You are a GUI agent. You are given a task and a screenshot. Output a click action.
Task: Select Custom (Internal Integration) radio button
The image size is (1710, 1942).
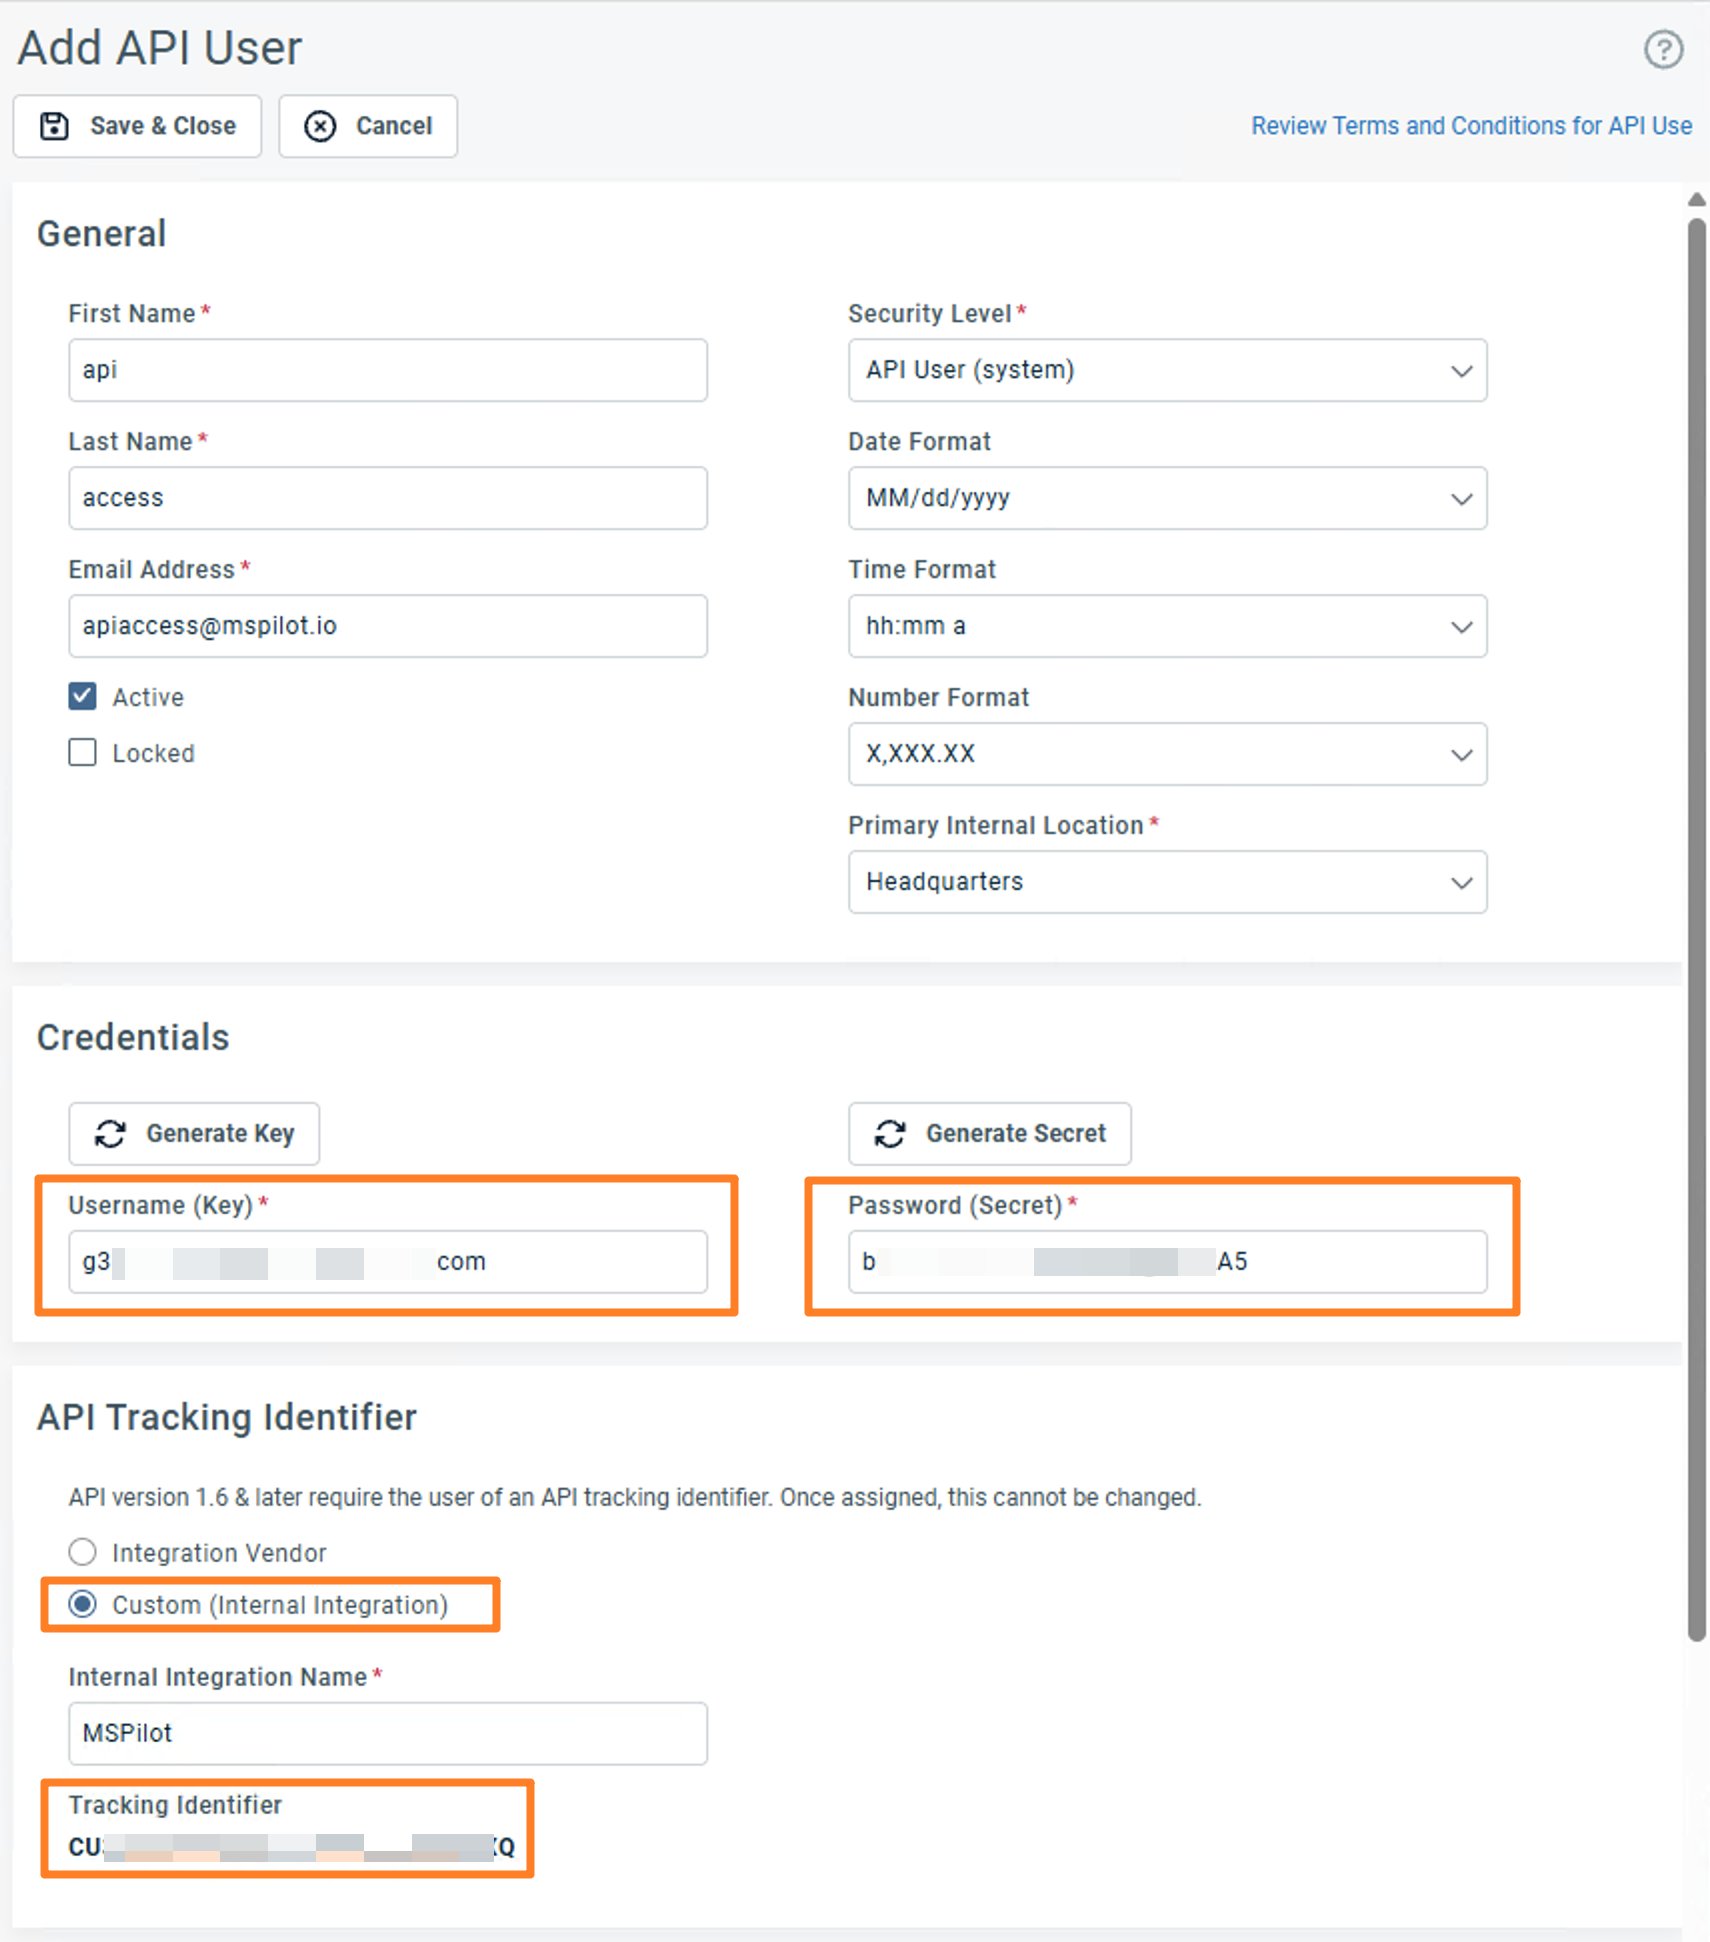(x=83, y=1604)
